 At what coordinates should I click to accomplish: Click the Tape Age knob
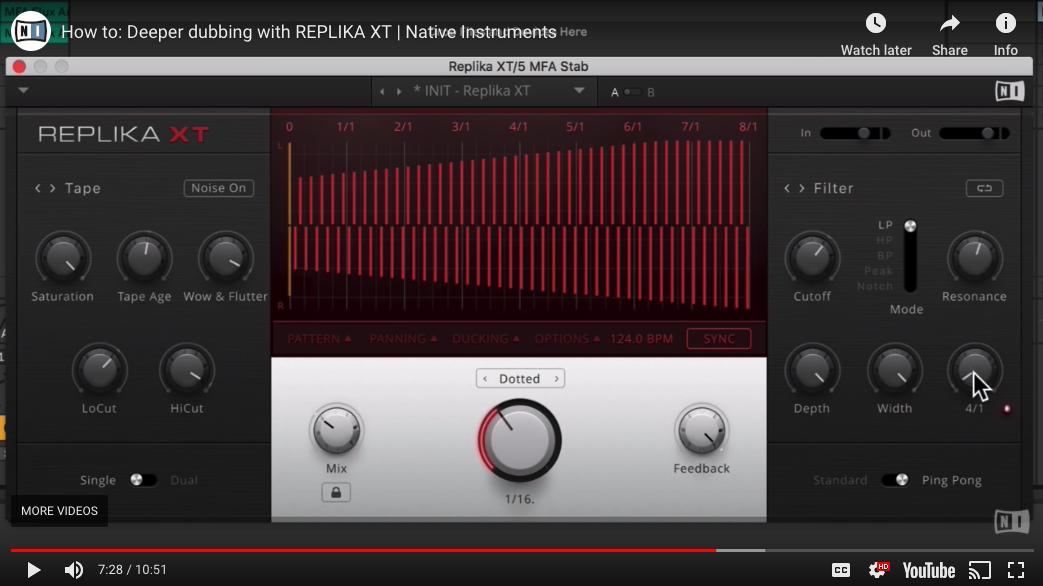144,257
